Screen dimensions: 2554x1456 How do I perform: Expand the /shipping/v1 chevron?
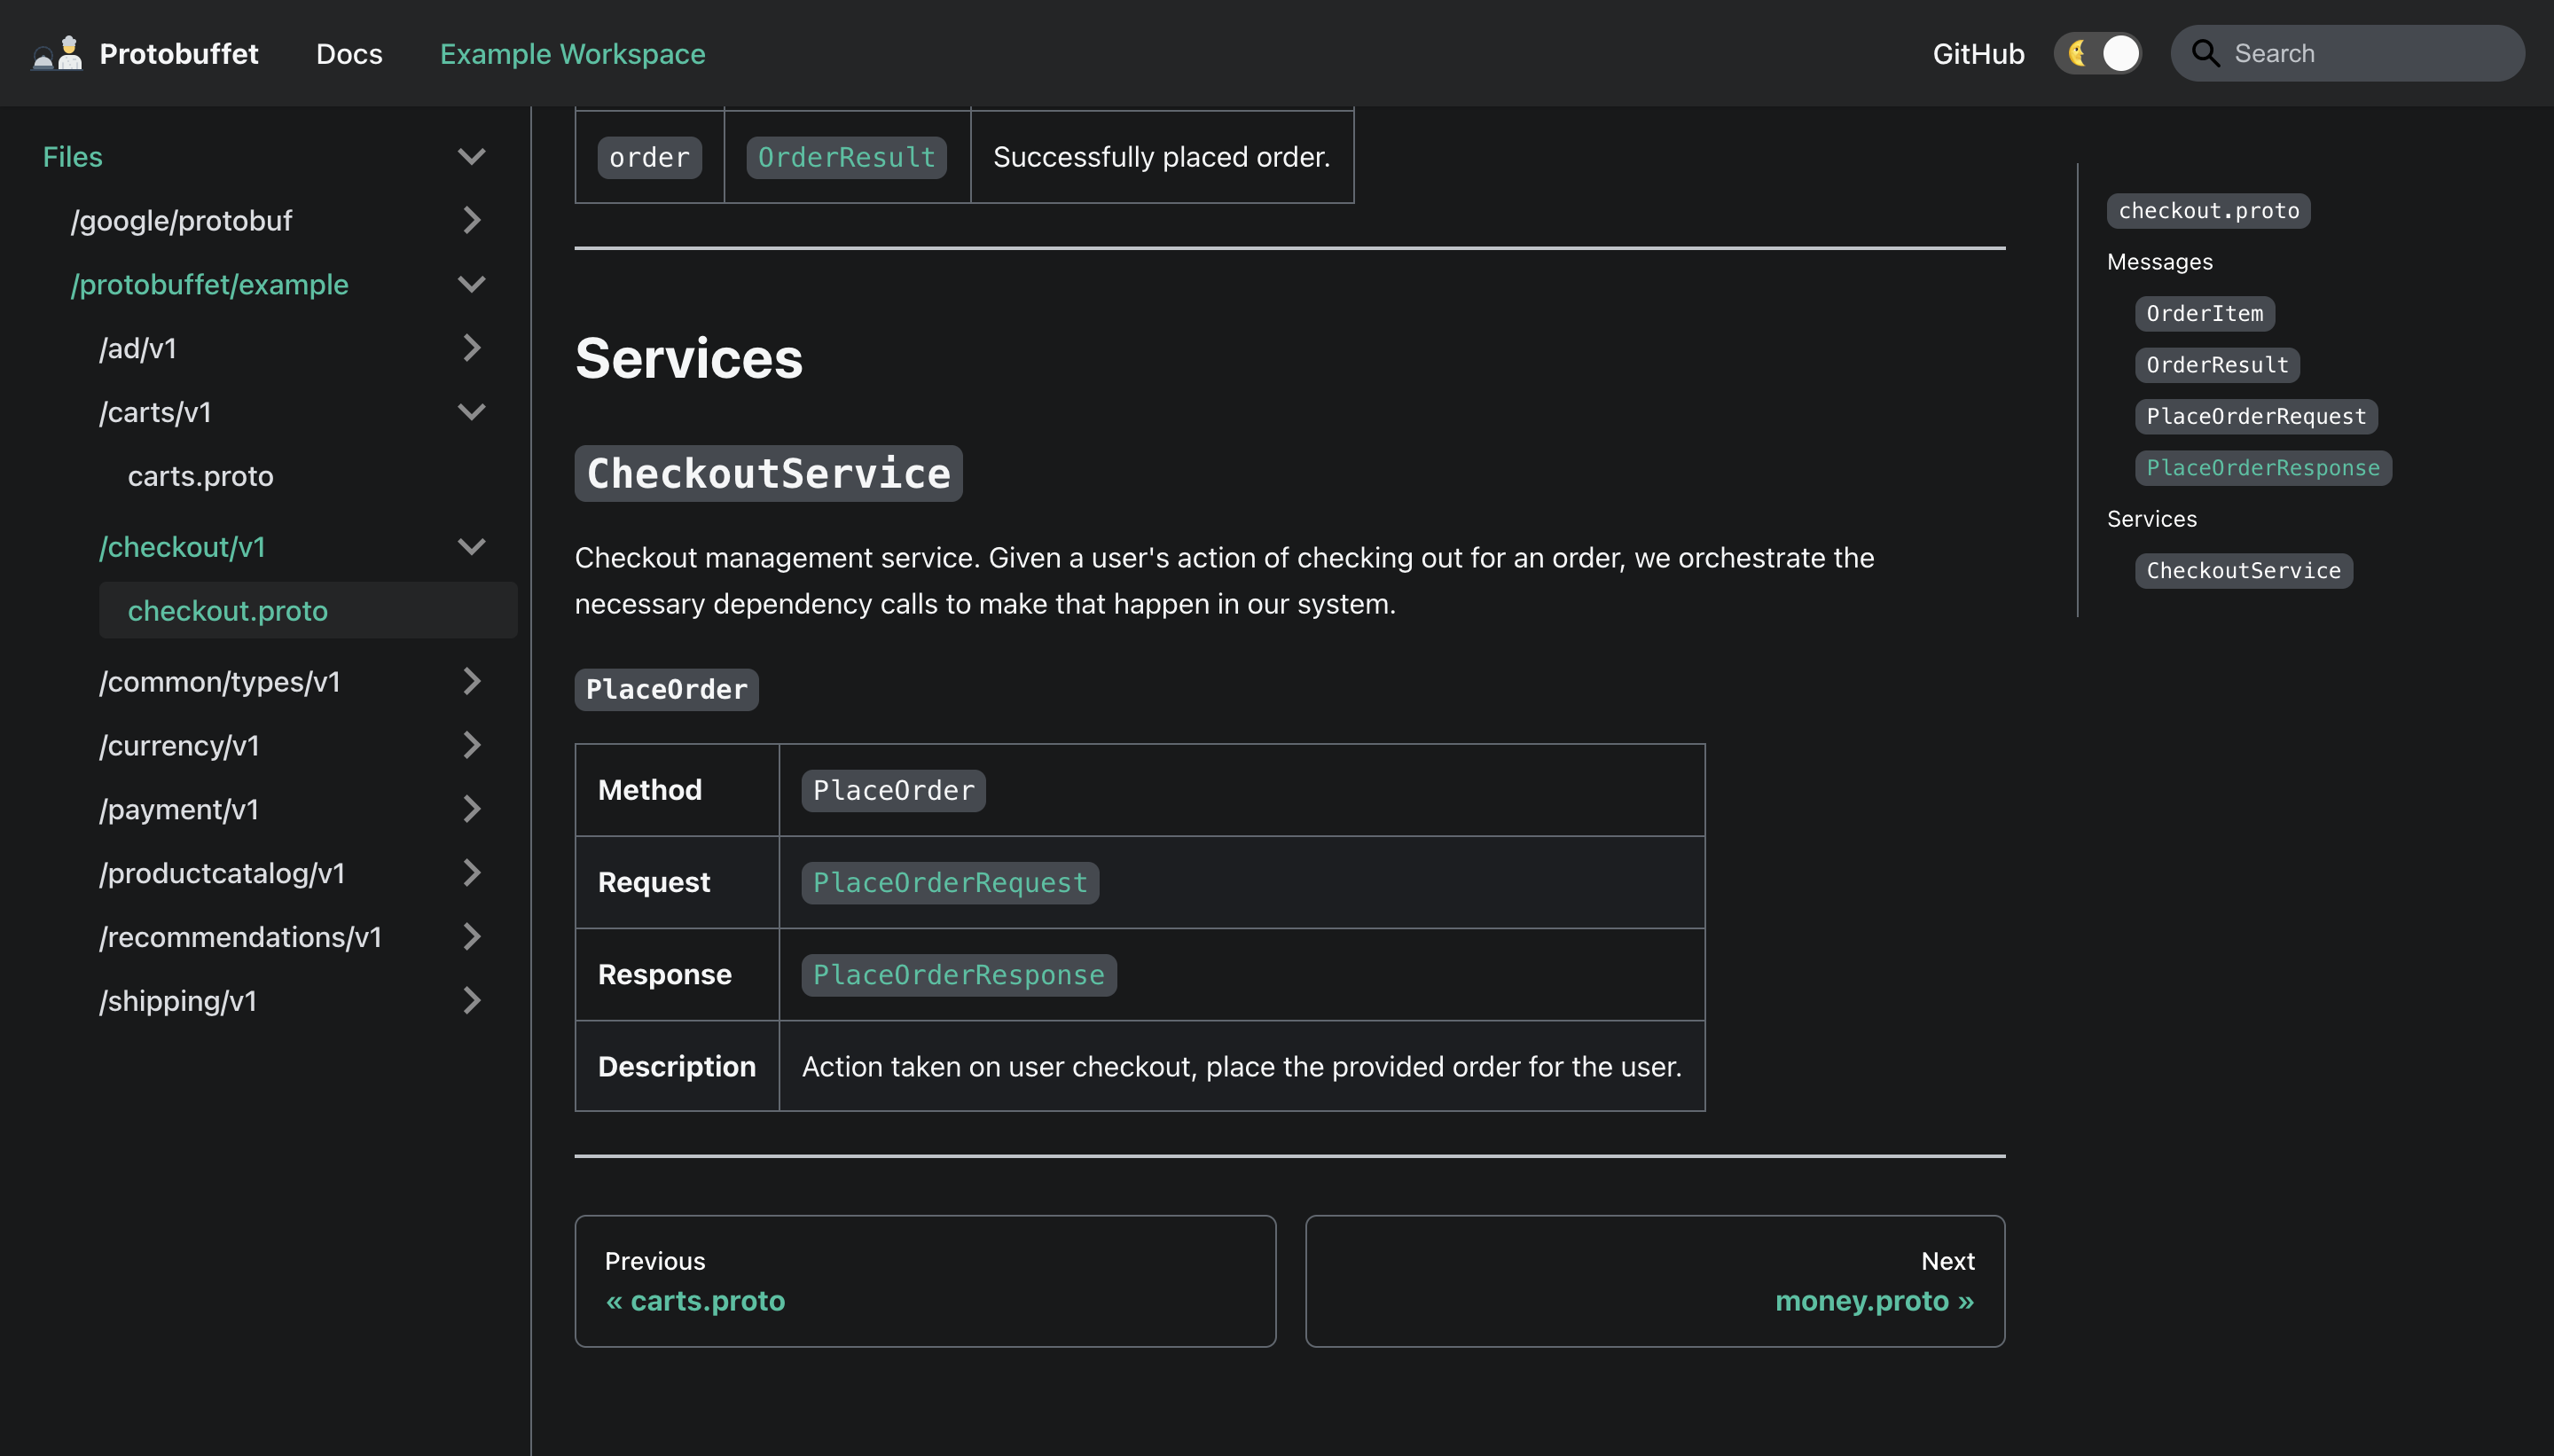click(471, 1001)
